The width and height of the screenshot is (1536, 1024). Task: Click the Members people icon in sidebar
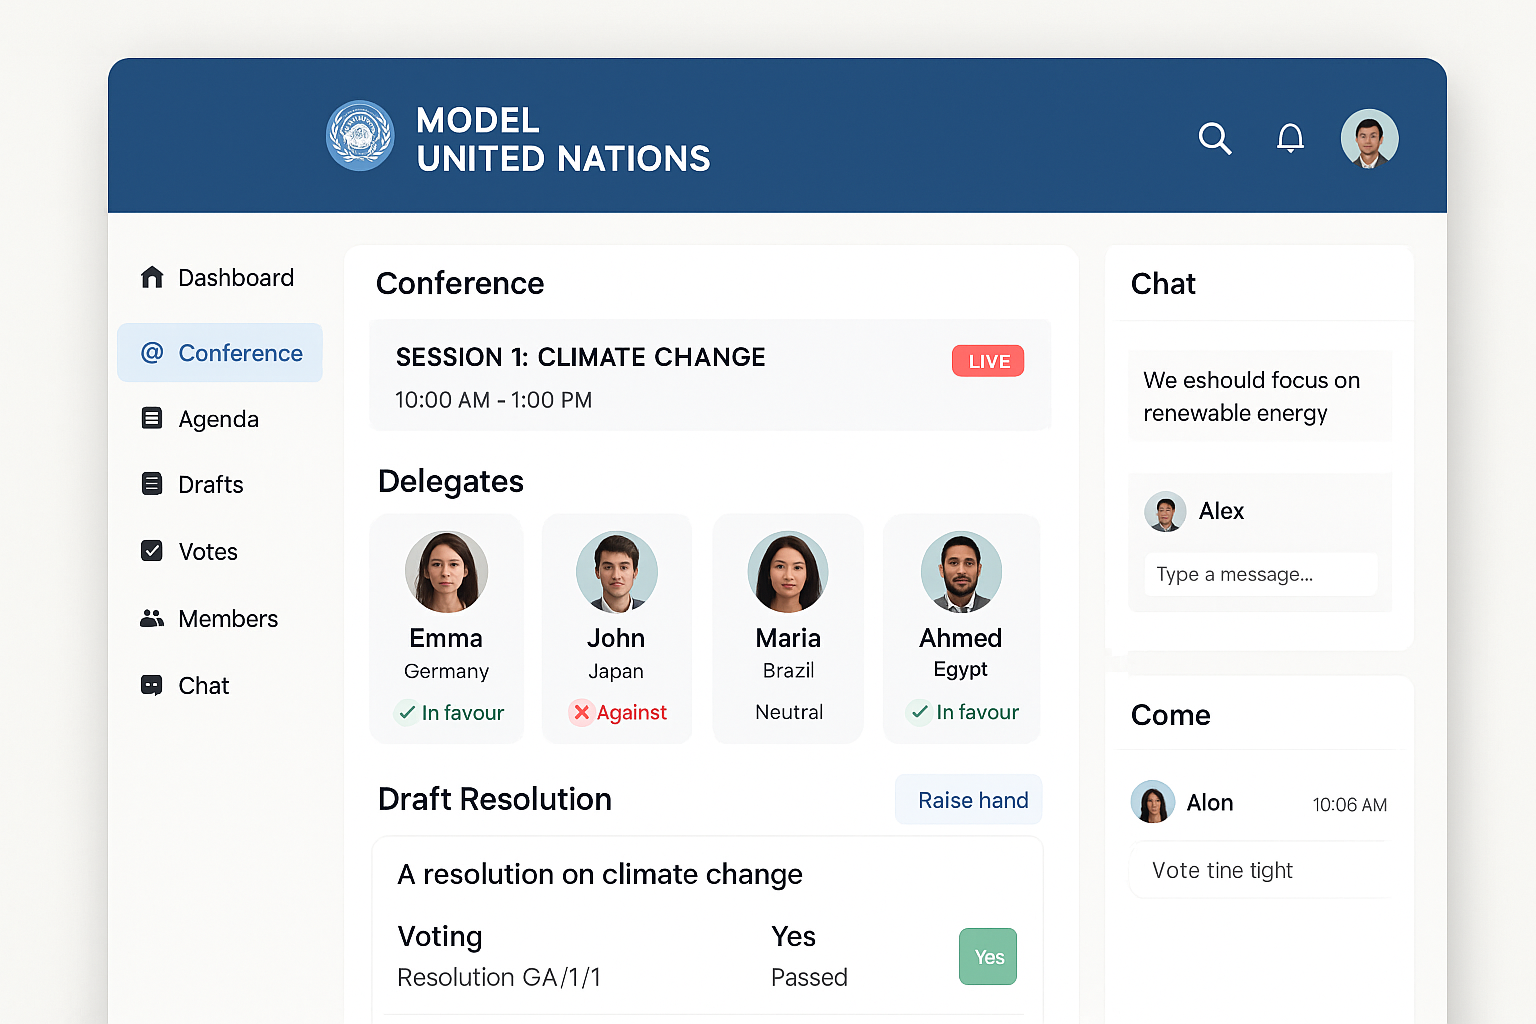(152, 618)
